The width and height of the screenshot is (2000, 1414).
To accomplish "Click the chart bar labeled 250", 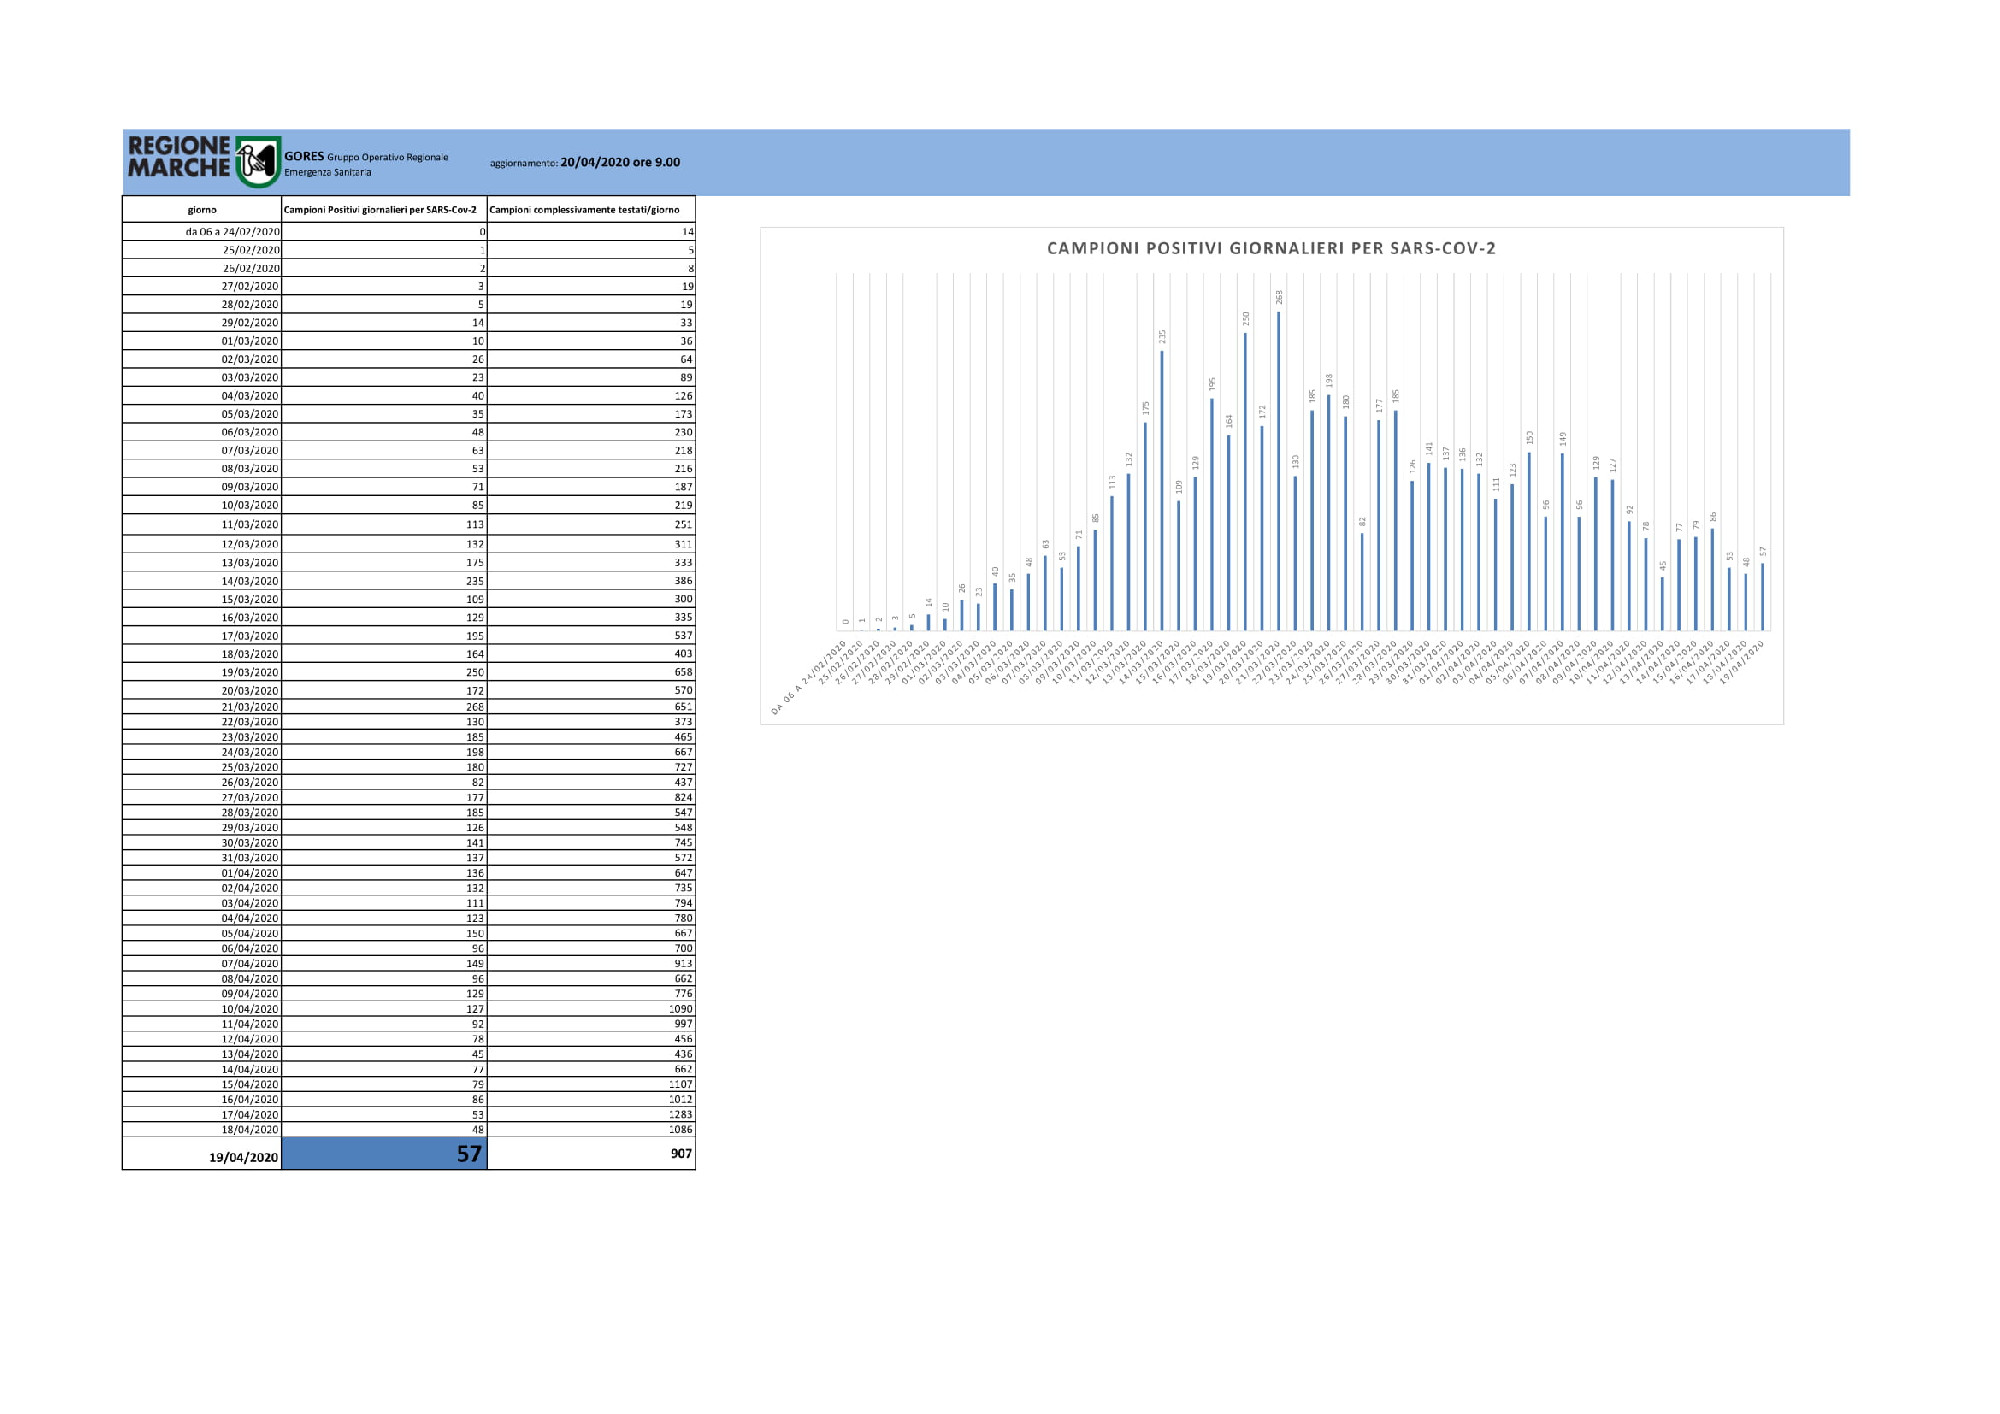I will [1245, 481].
